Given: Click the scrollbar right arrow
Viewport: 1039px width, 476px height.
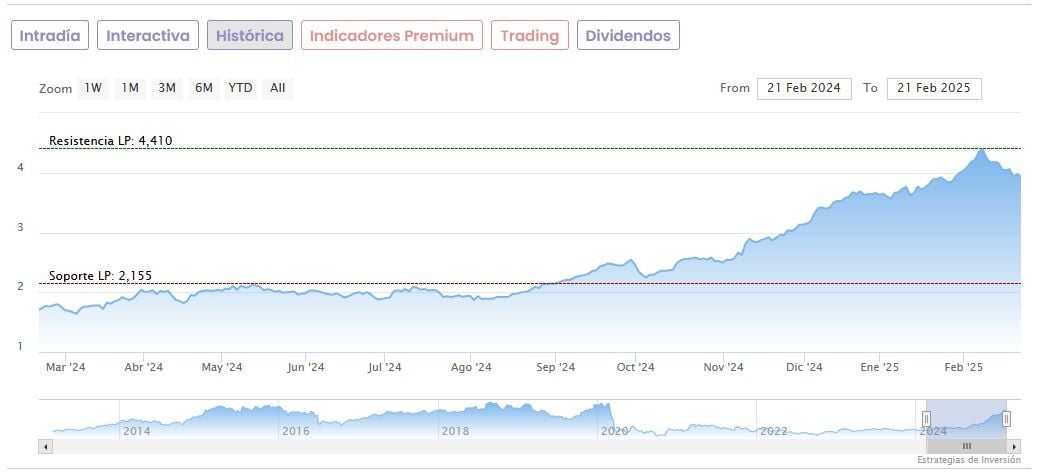Looking at the screenshot, I should click(x=1014, y=446).
